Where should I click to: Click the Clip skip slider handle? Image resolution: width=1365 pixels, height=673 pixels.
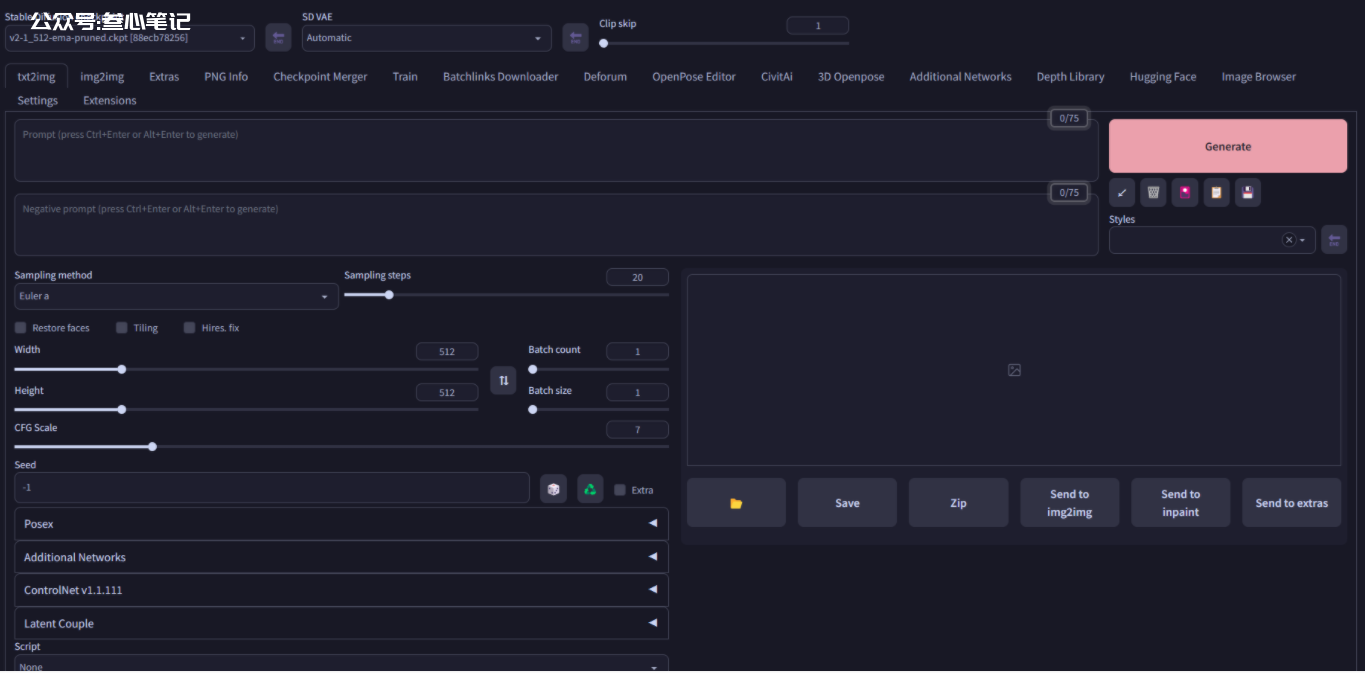coord(603,43)
